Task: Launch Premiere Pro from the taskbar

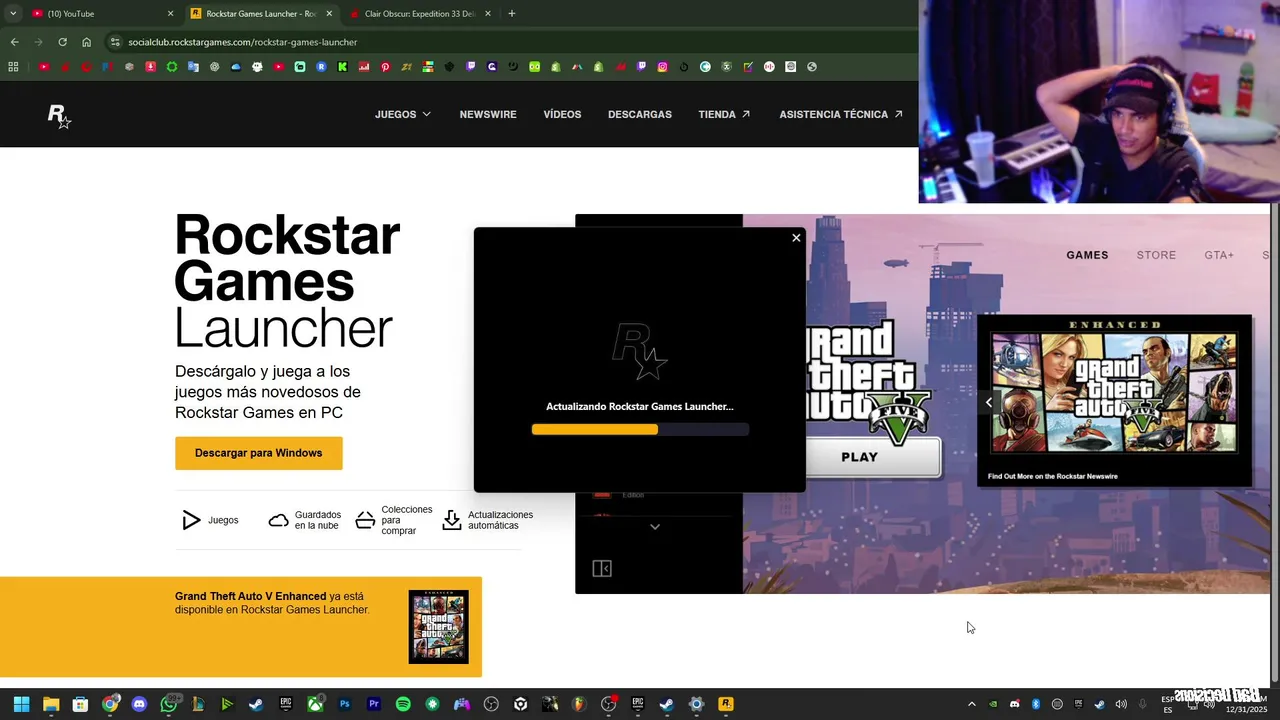Action: (x=374, y=704)
